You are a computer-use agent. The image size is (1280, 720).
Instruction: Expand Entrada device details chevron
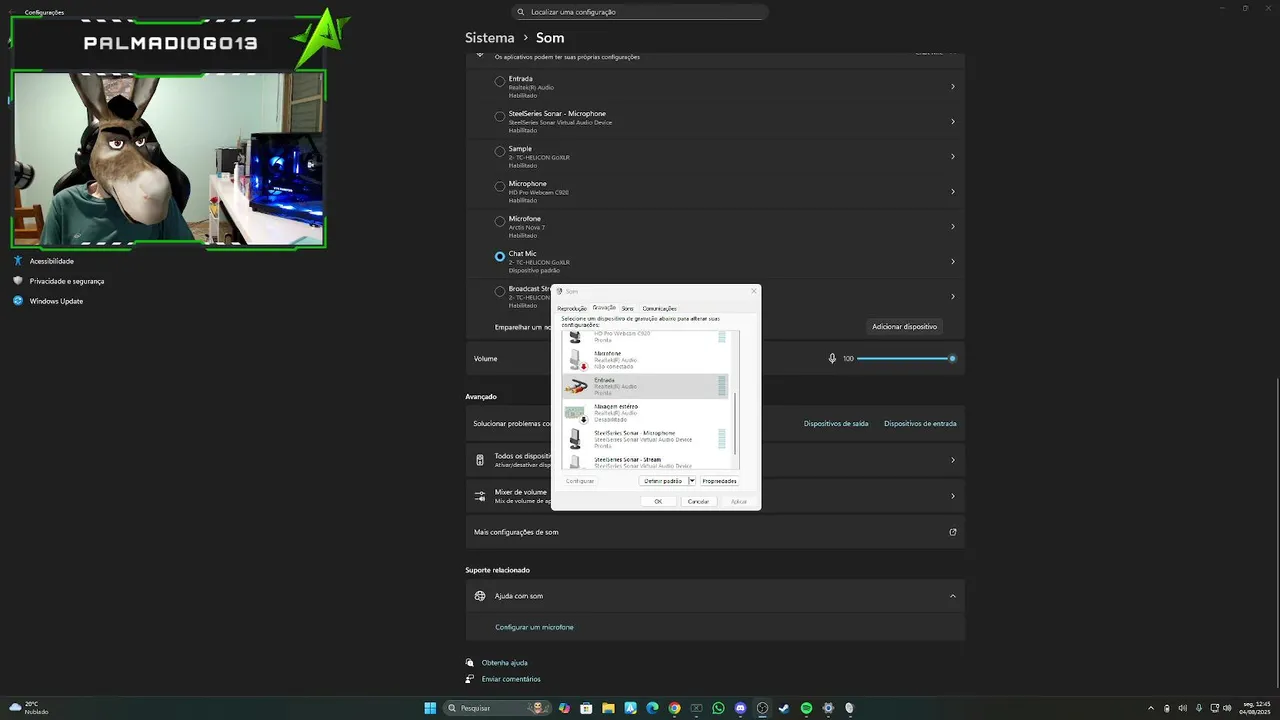(x=952, y=86)
